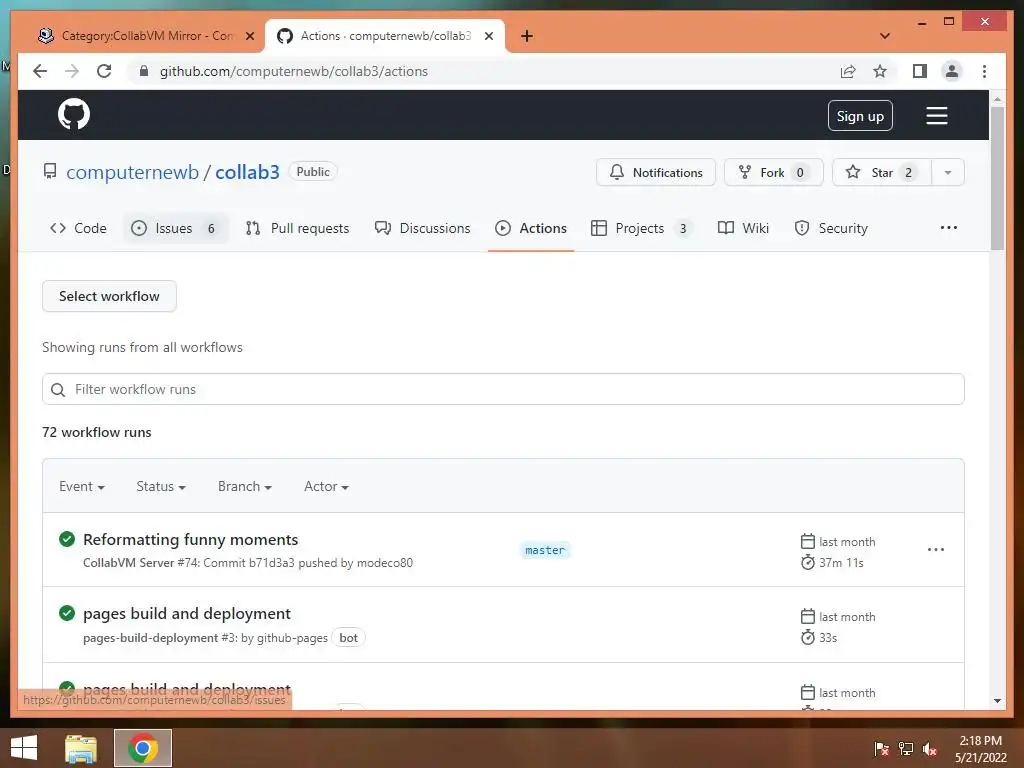
Task: Bookmark this page with the star
Action: tap(880, 71)
